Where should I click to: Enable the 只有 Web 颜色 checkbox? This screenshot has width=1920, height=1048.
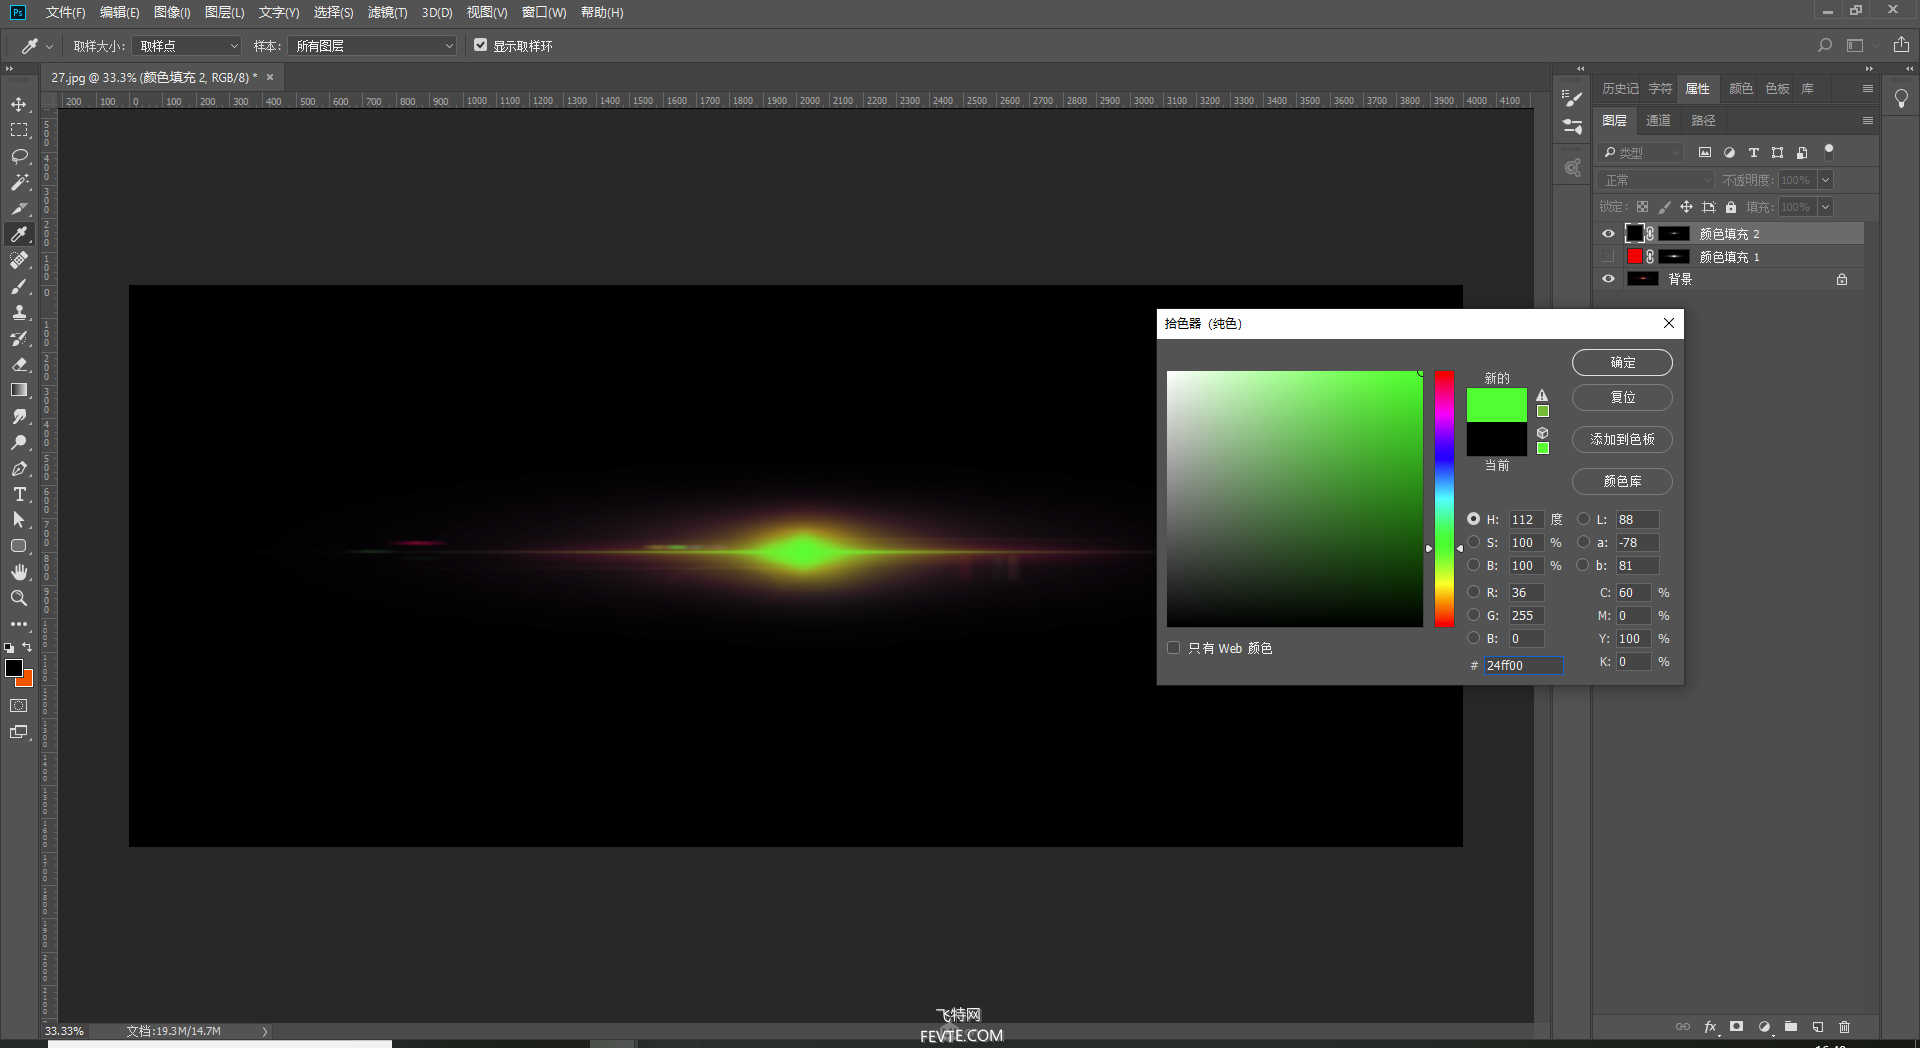pos(1174,648)
